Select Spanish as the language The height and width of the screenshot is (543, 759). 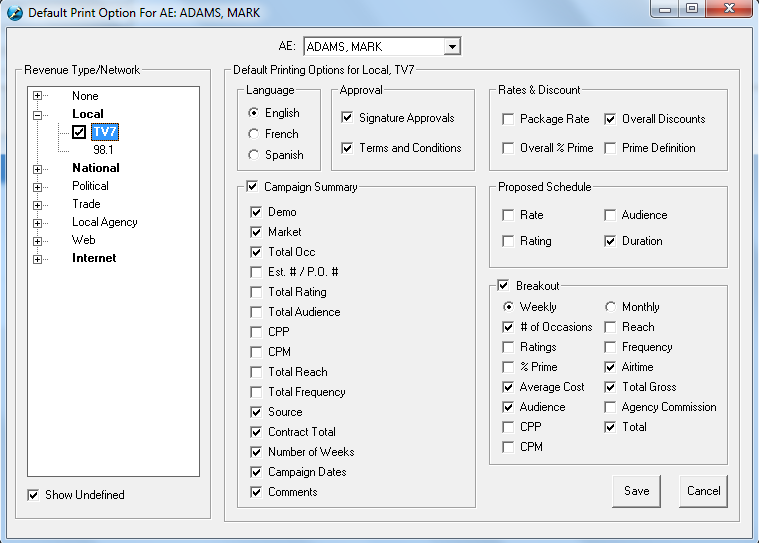click(x=254, y=155)
